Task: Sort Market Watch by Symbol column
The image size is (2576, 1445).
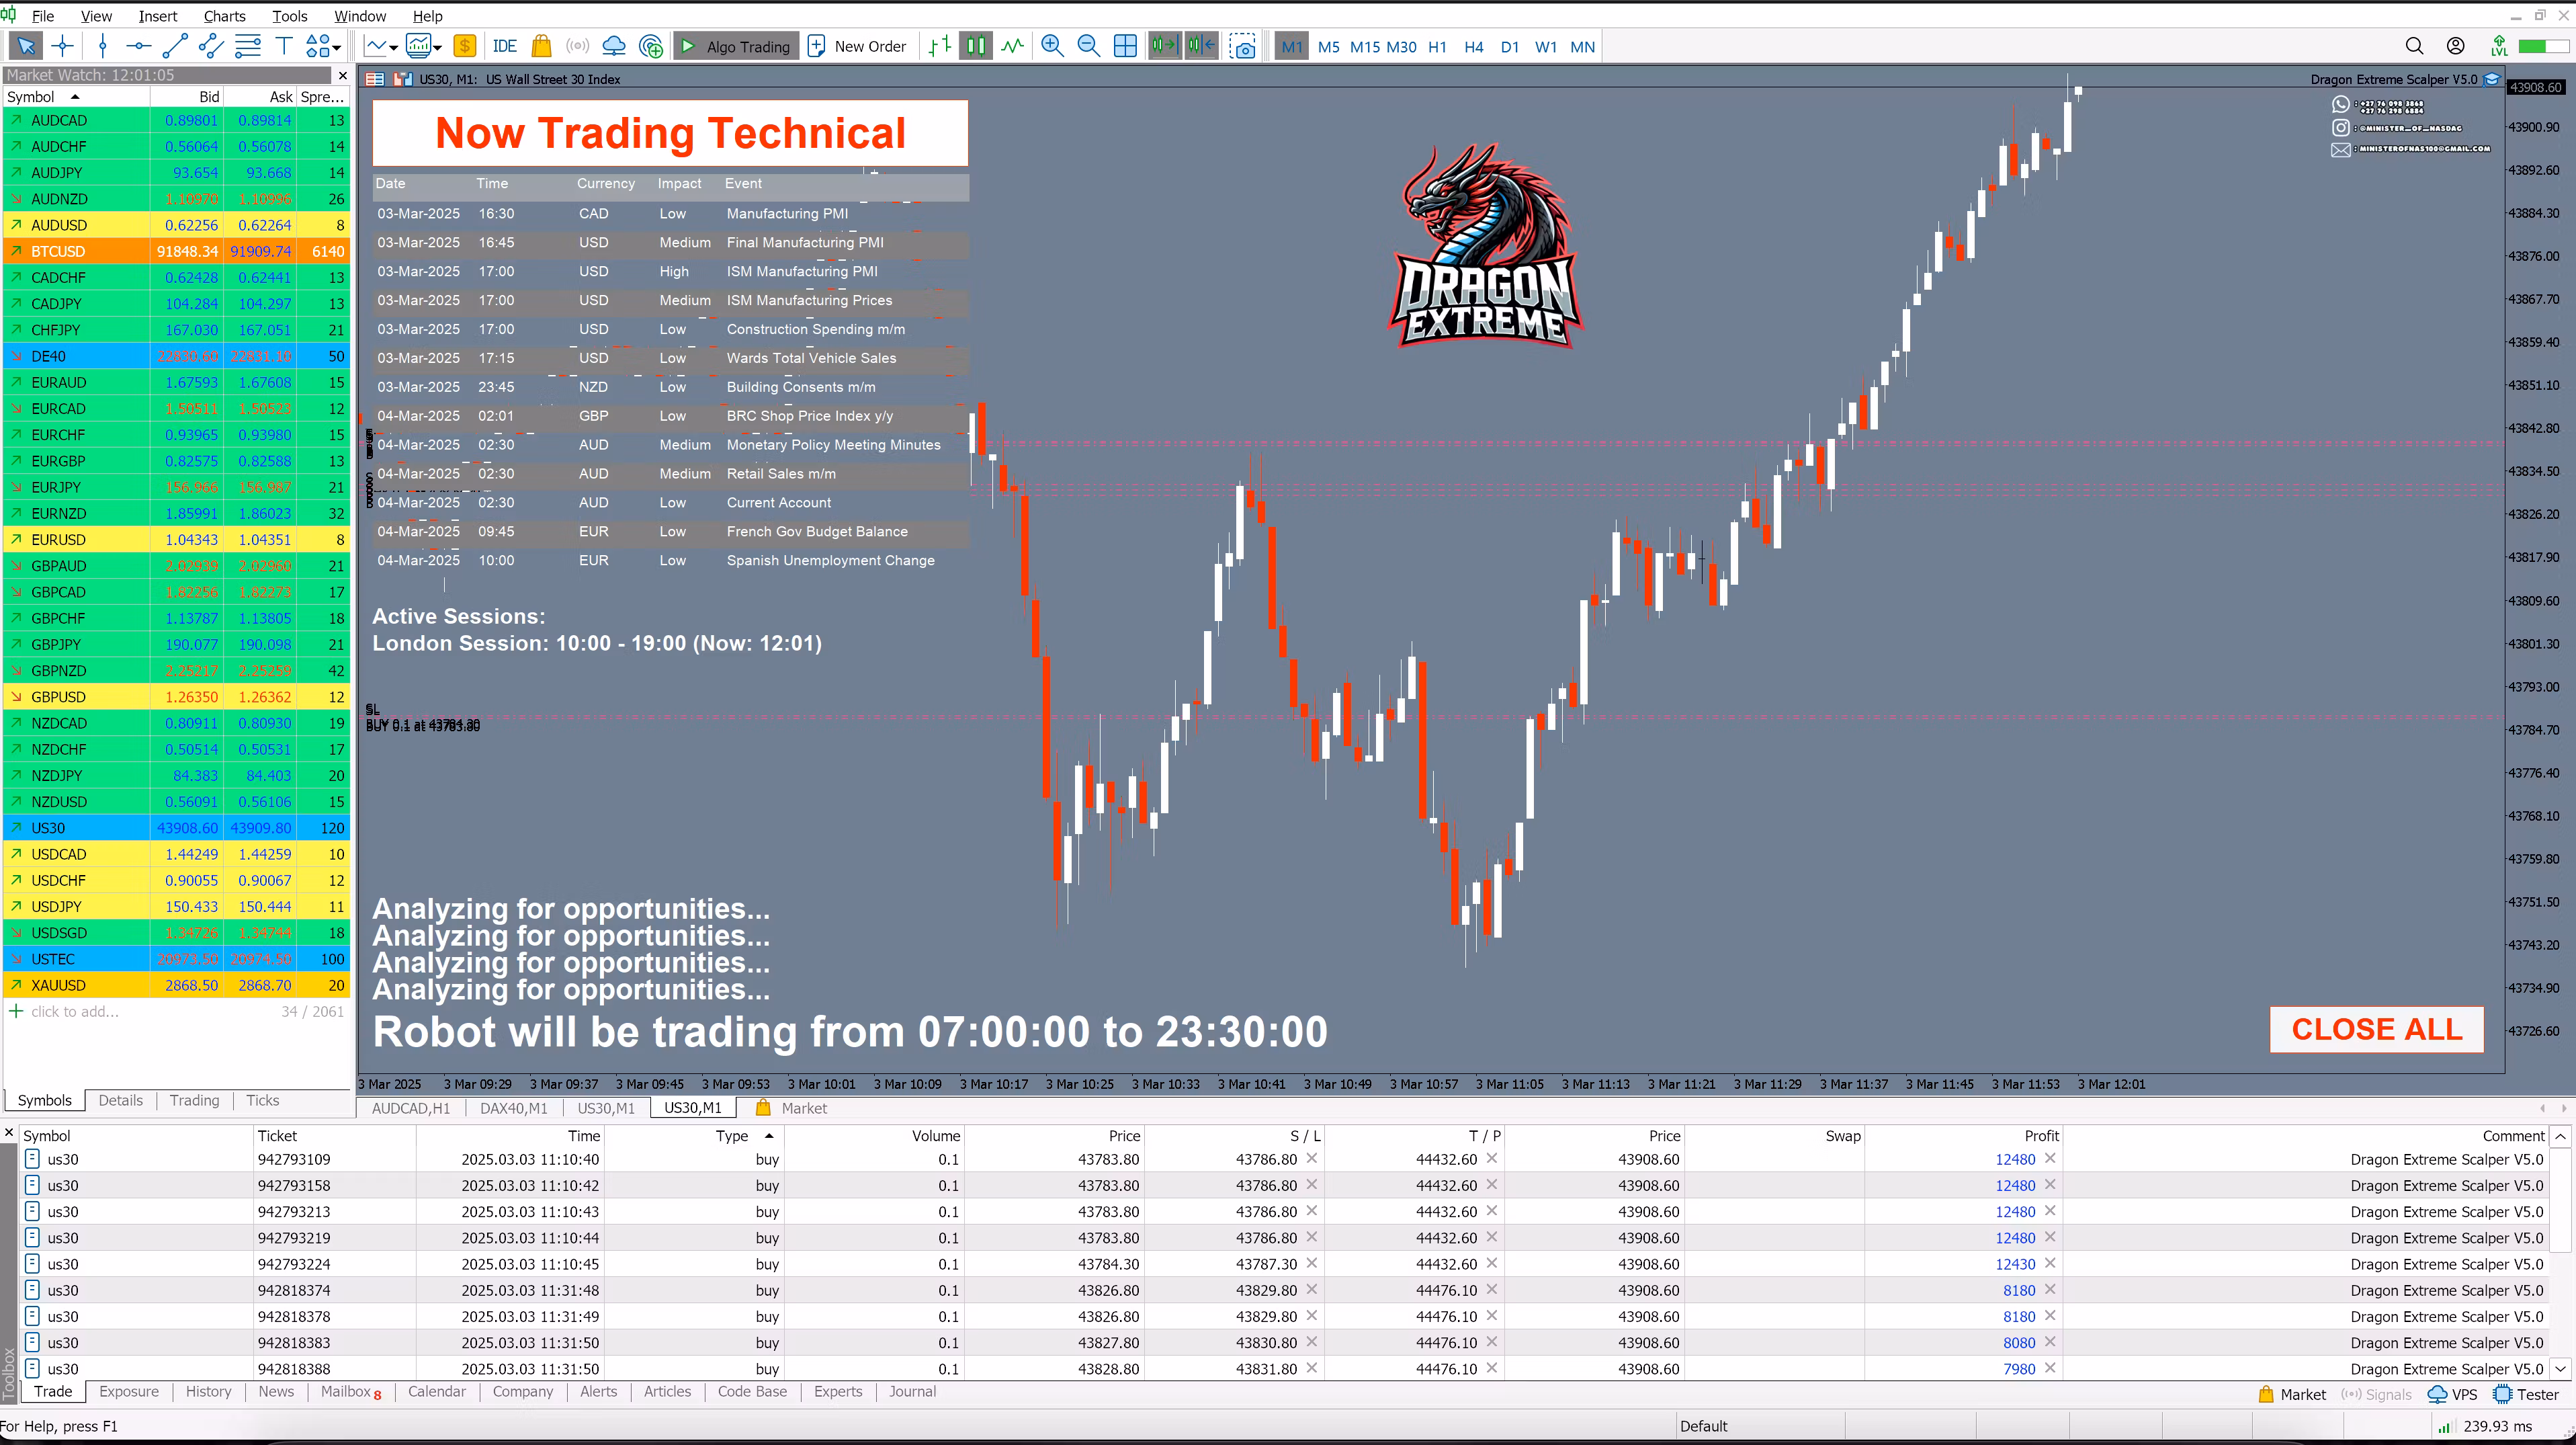Action: coord(76,97)
